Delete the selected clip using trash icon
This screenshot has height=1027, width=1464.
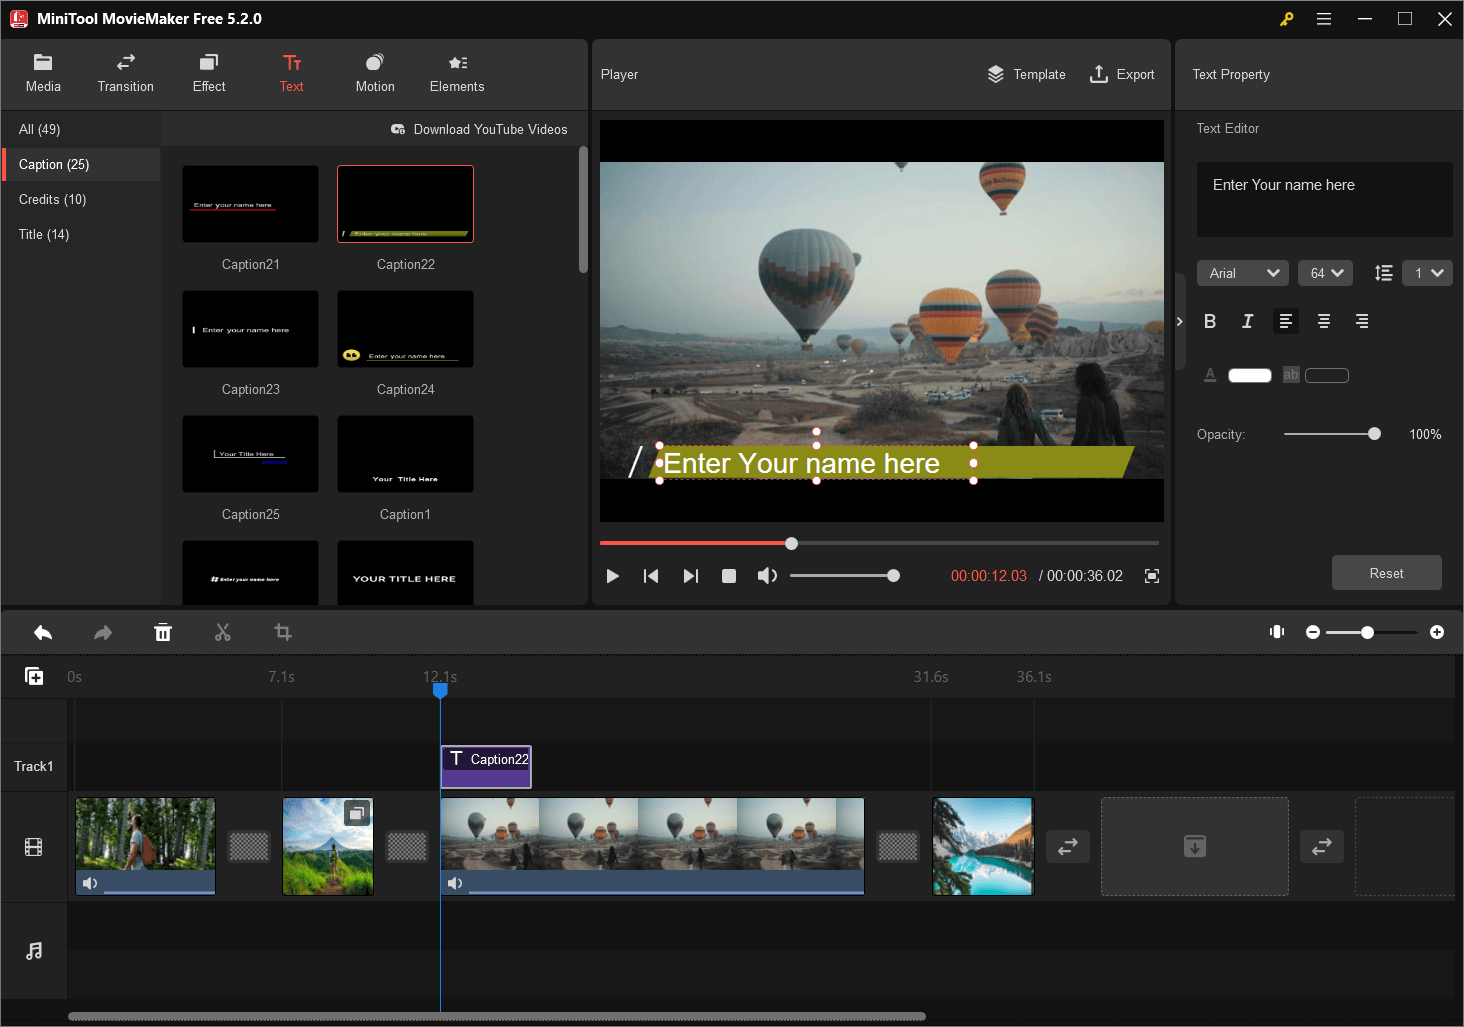163,632
